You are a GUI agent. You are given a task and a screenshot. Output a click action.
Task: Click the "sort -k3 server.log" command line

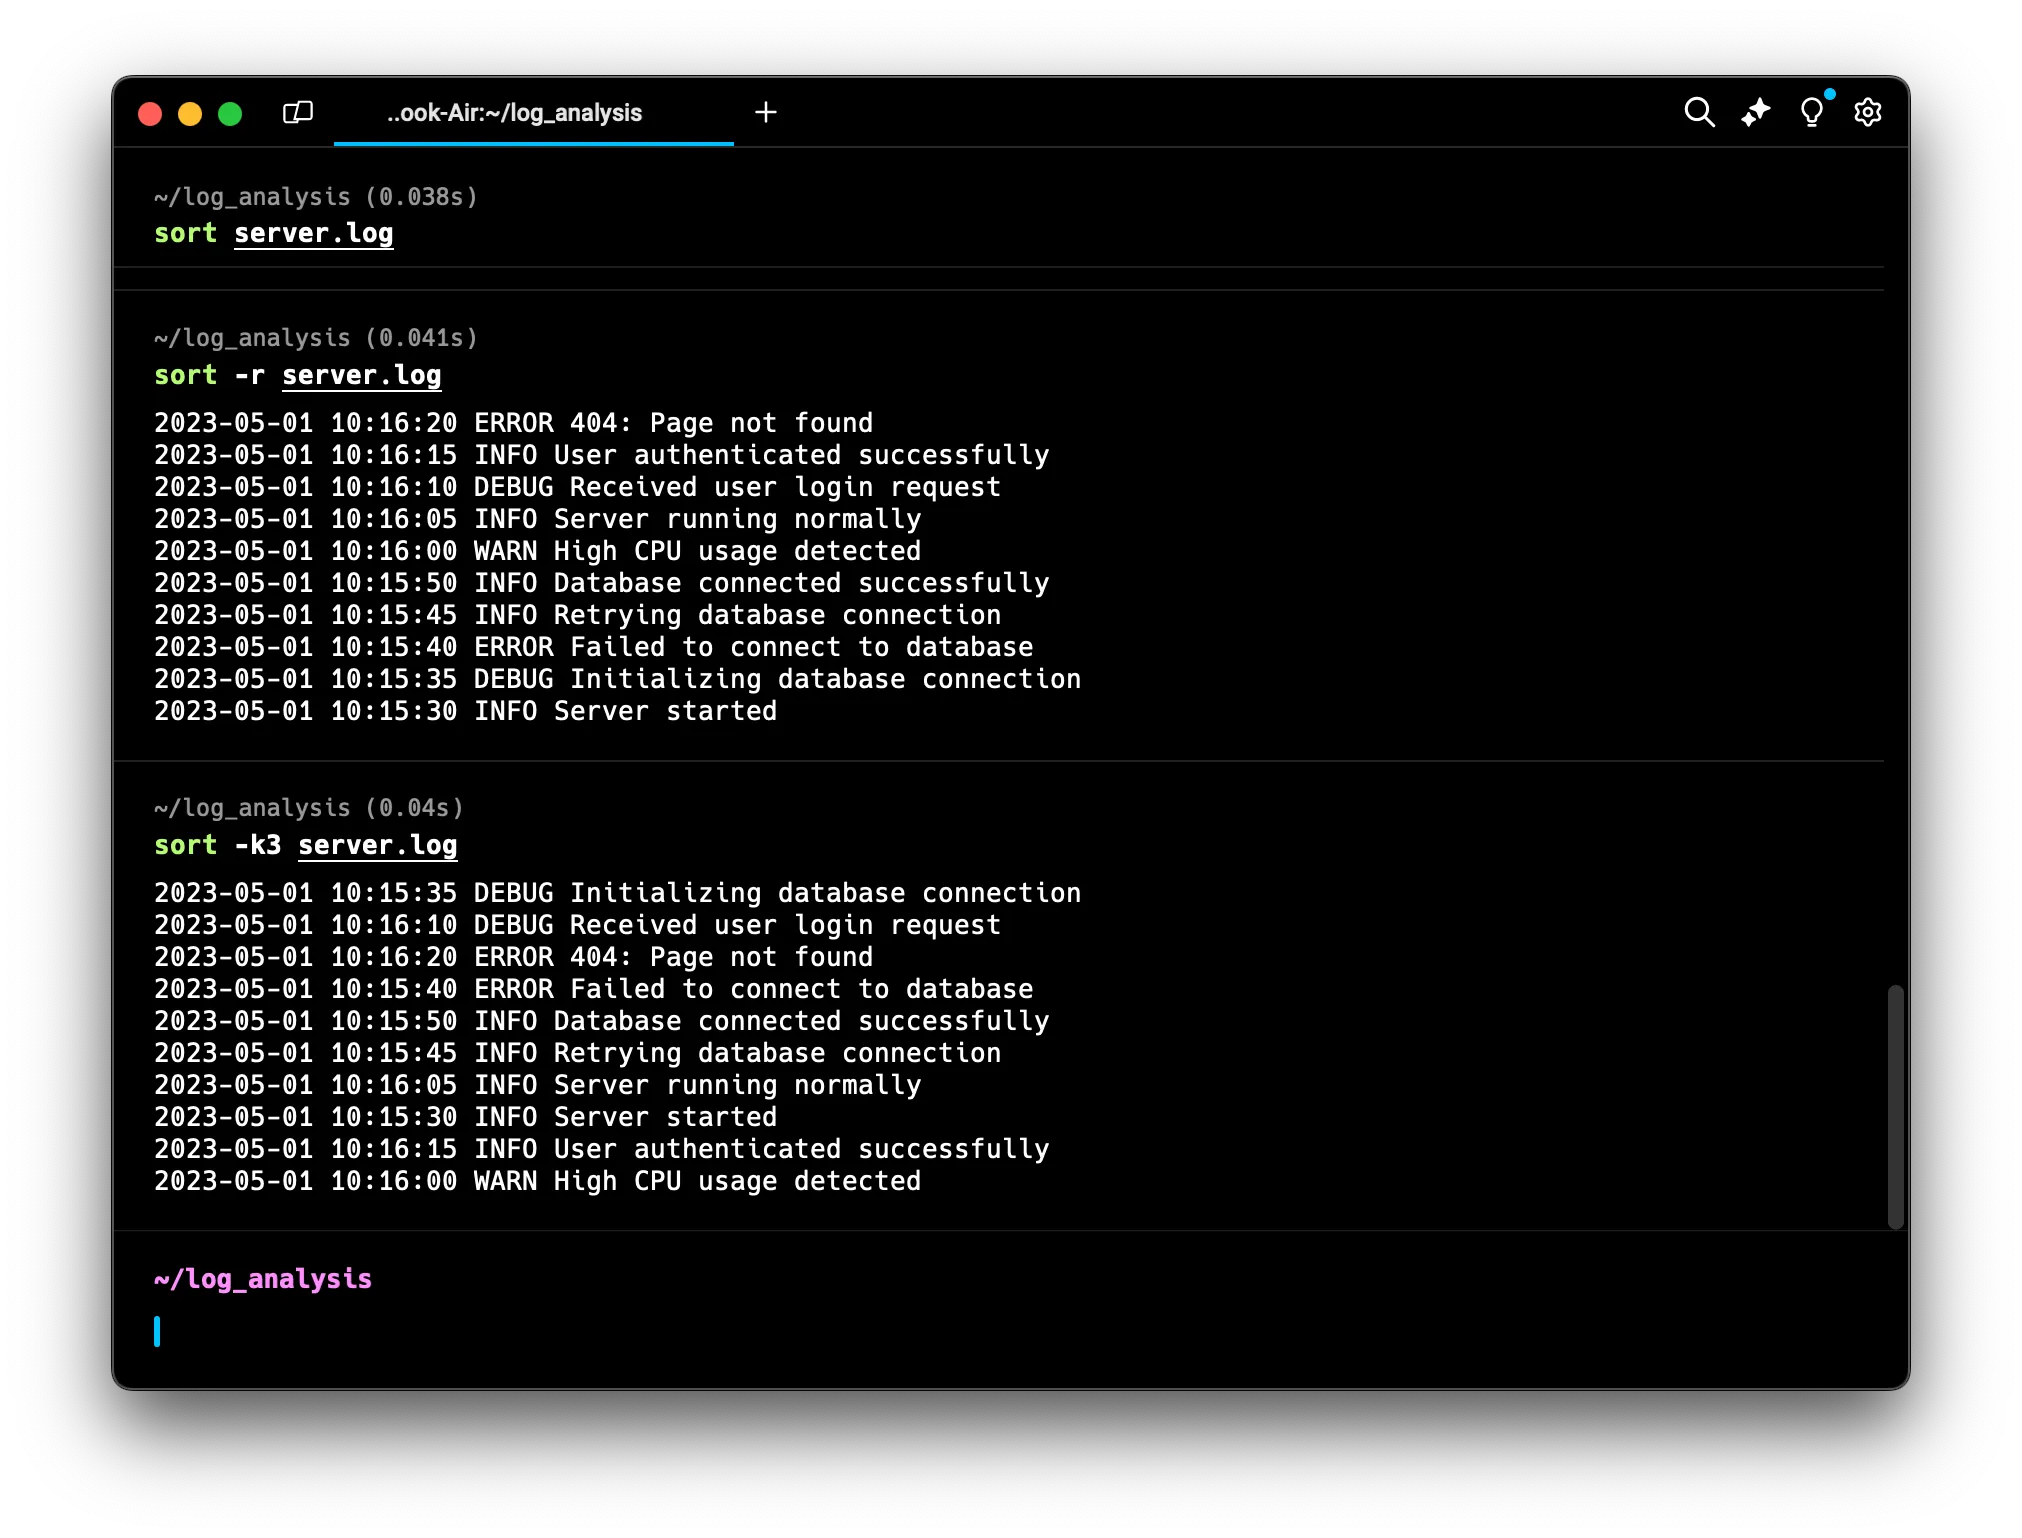[x=306, y=845]
